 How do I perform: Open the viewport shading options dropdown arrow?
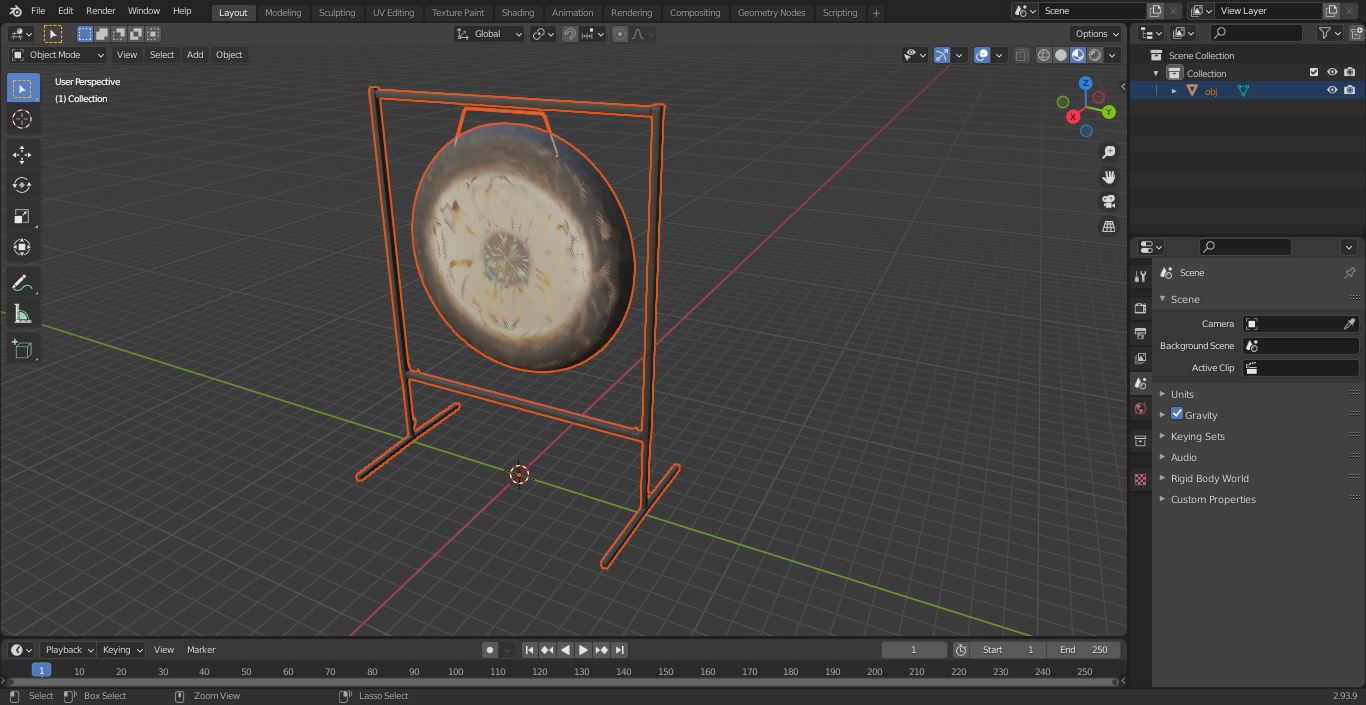pos(1113,56)
